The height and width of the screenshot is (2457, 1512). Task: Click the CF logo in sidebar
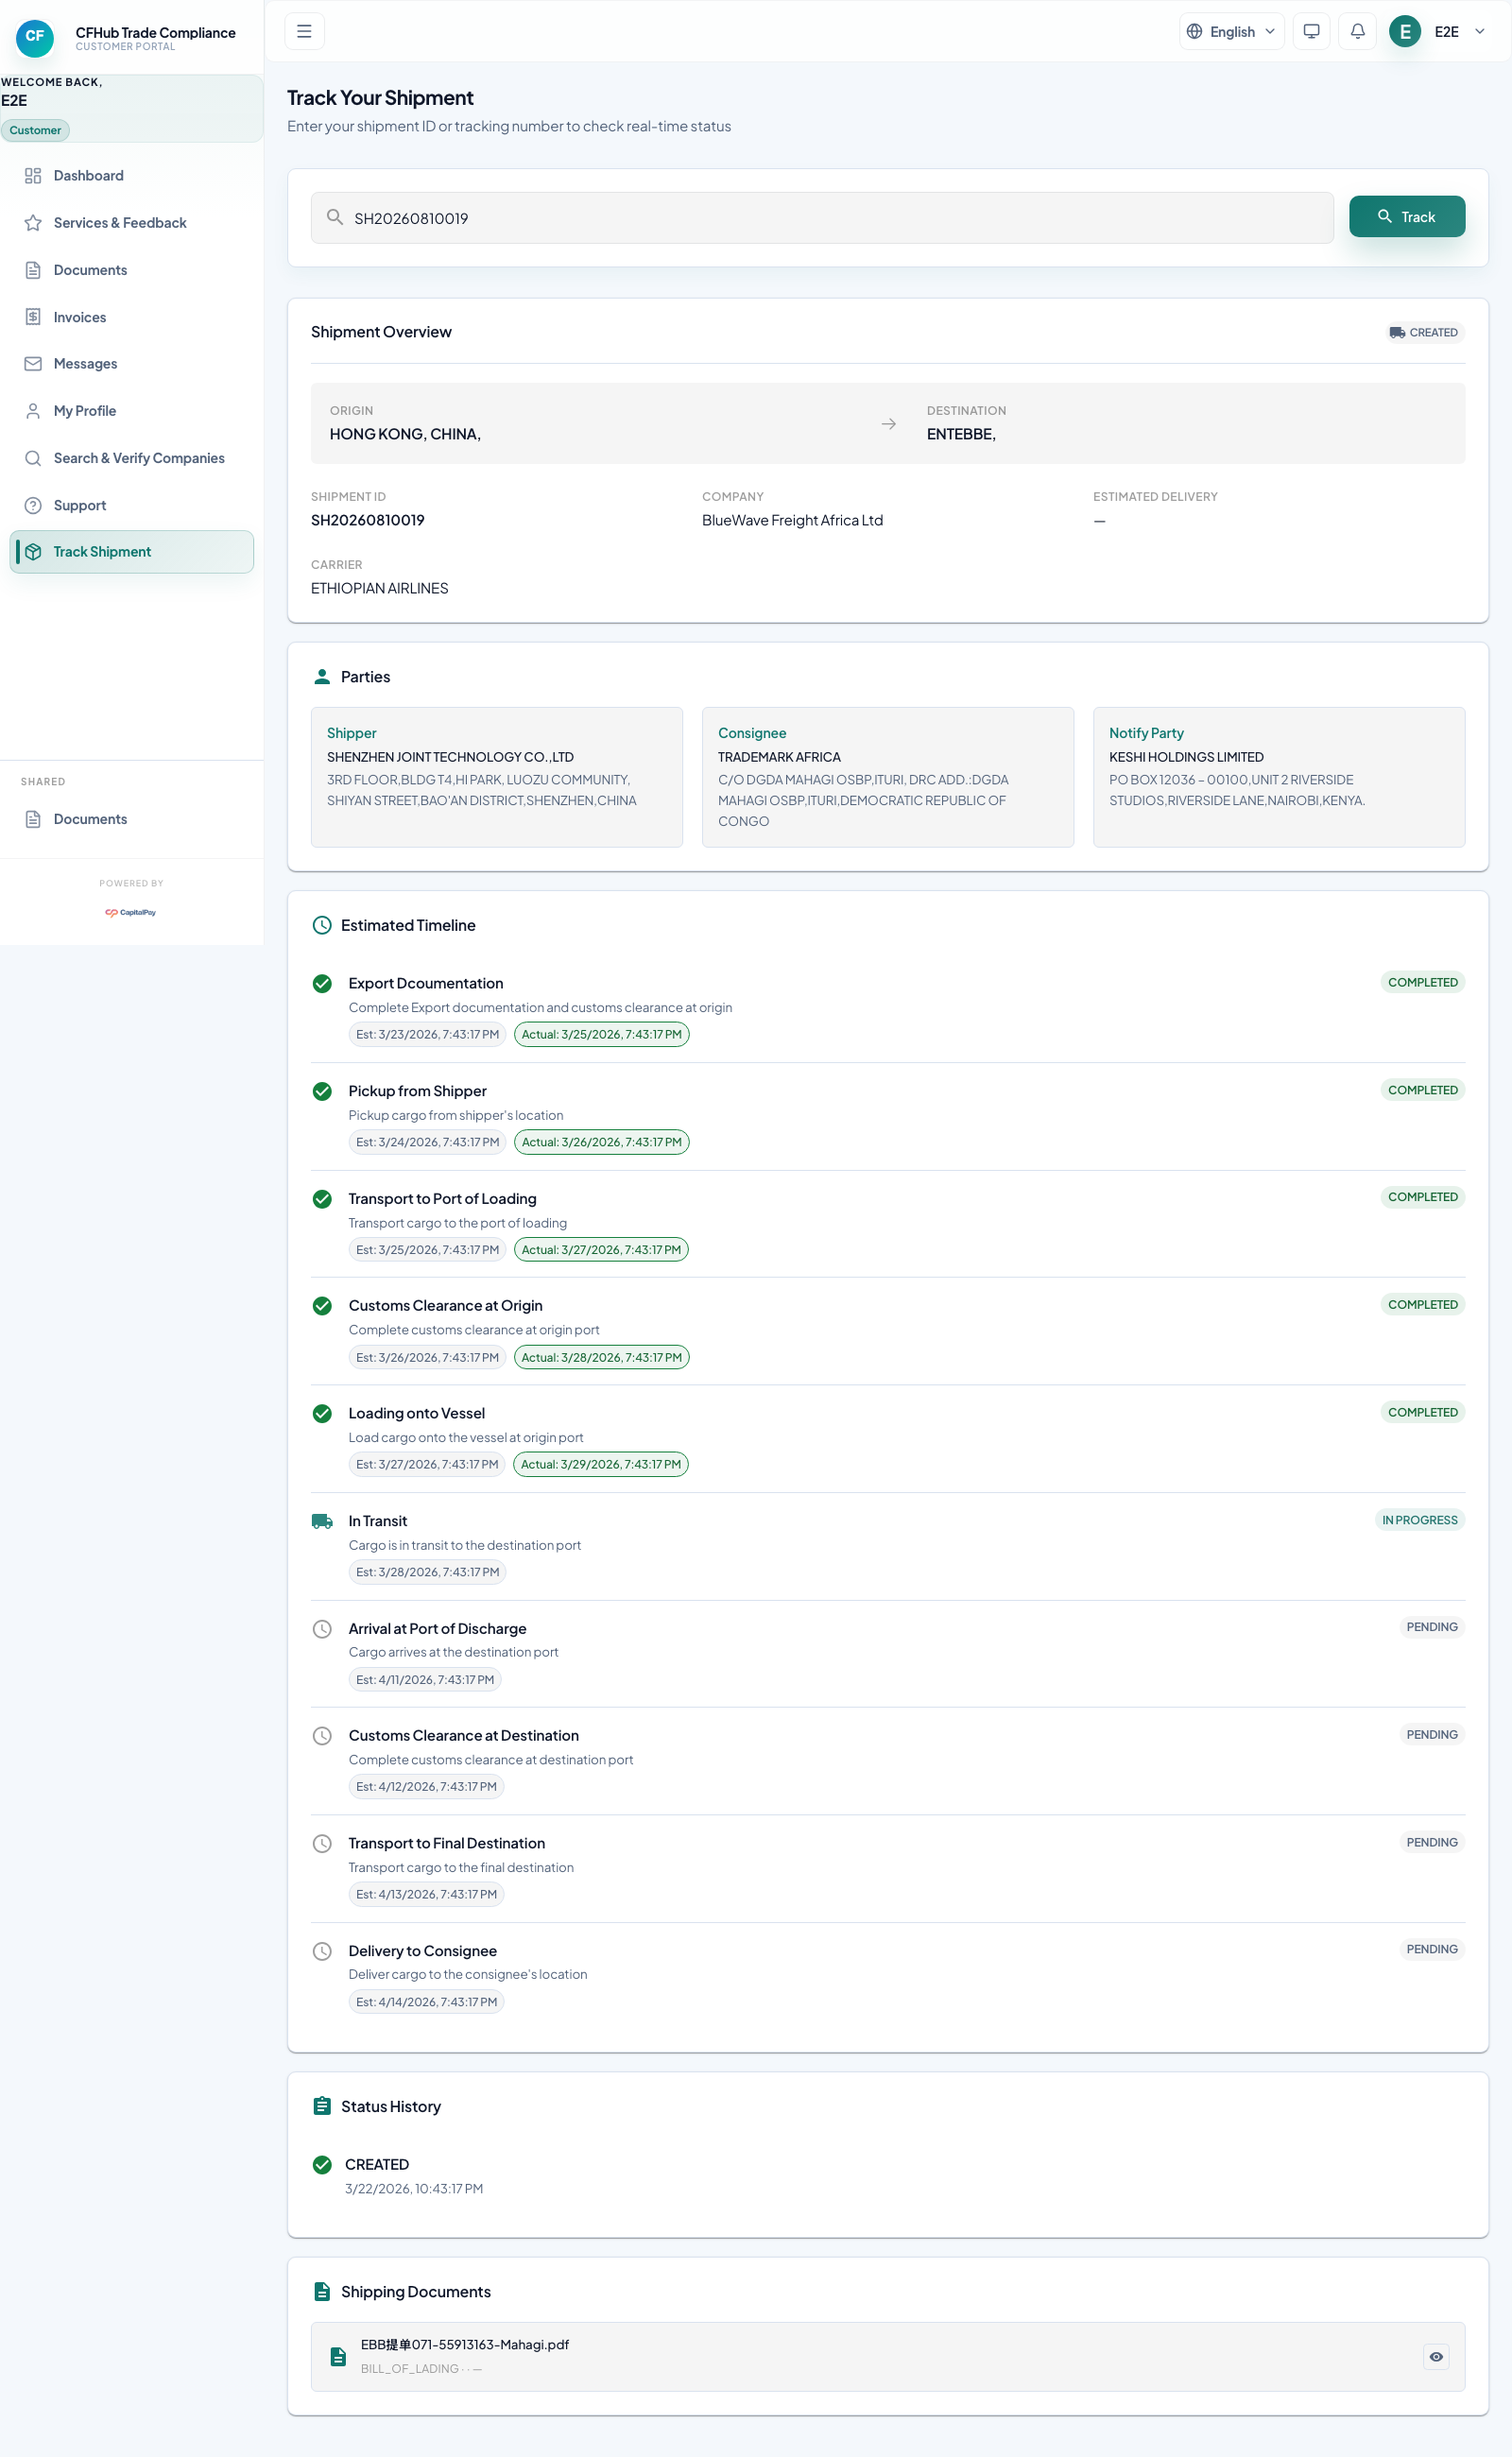click(35, 37)
